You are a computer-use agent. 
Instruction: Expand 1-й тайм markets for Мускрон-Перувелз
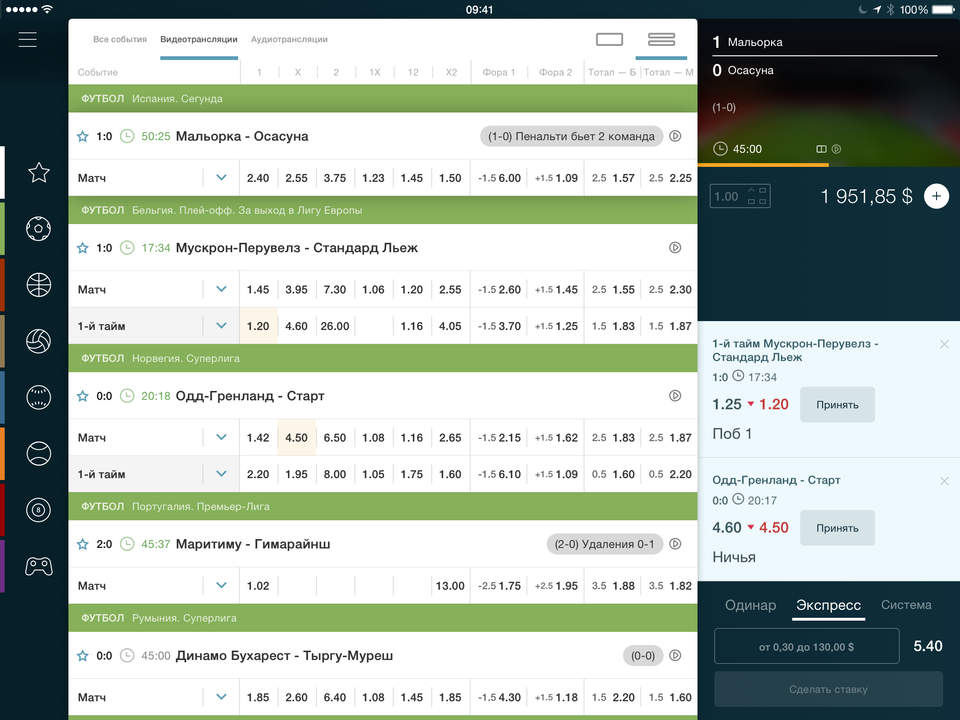point(222,326)
